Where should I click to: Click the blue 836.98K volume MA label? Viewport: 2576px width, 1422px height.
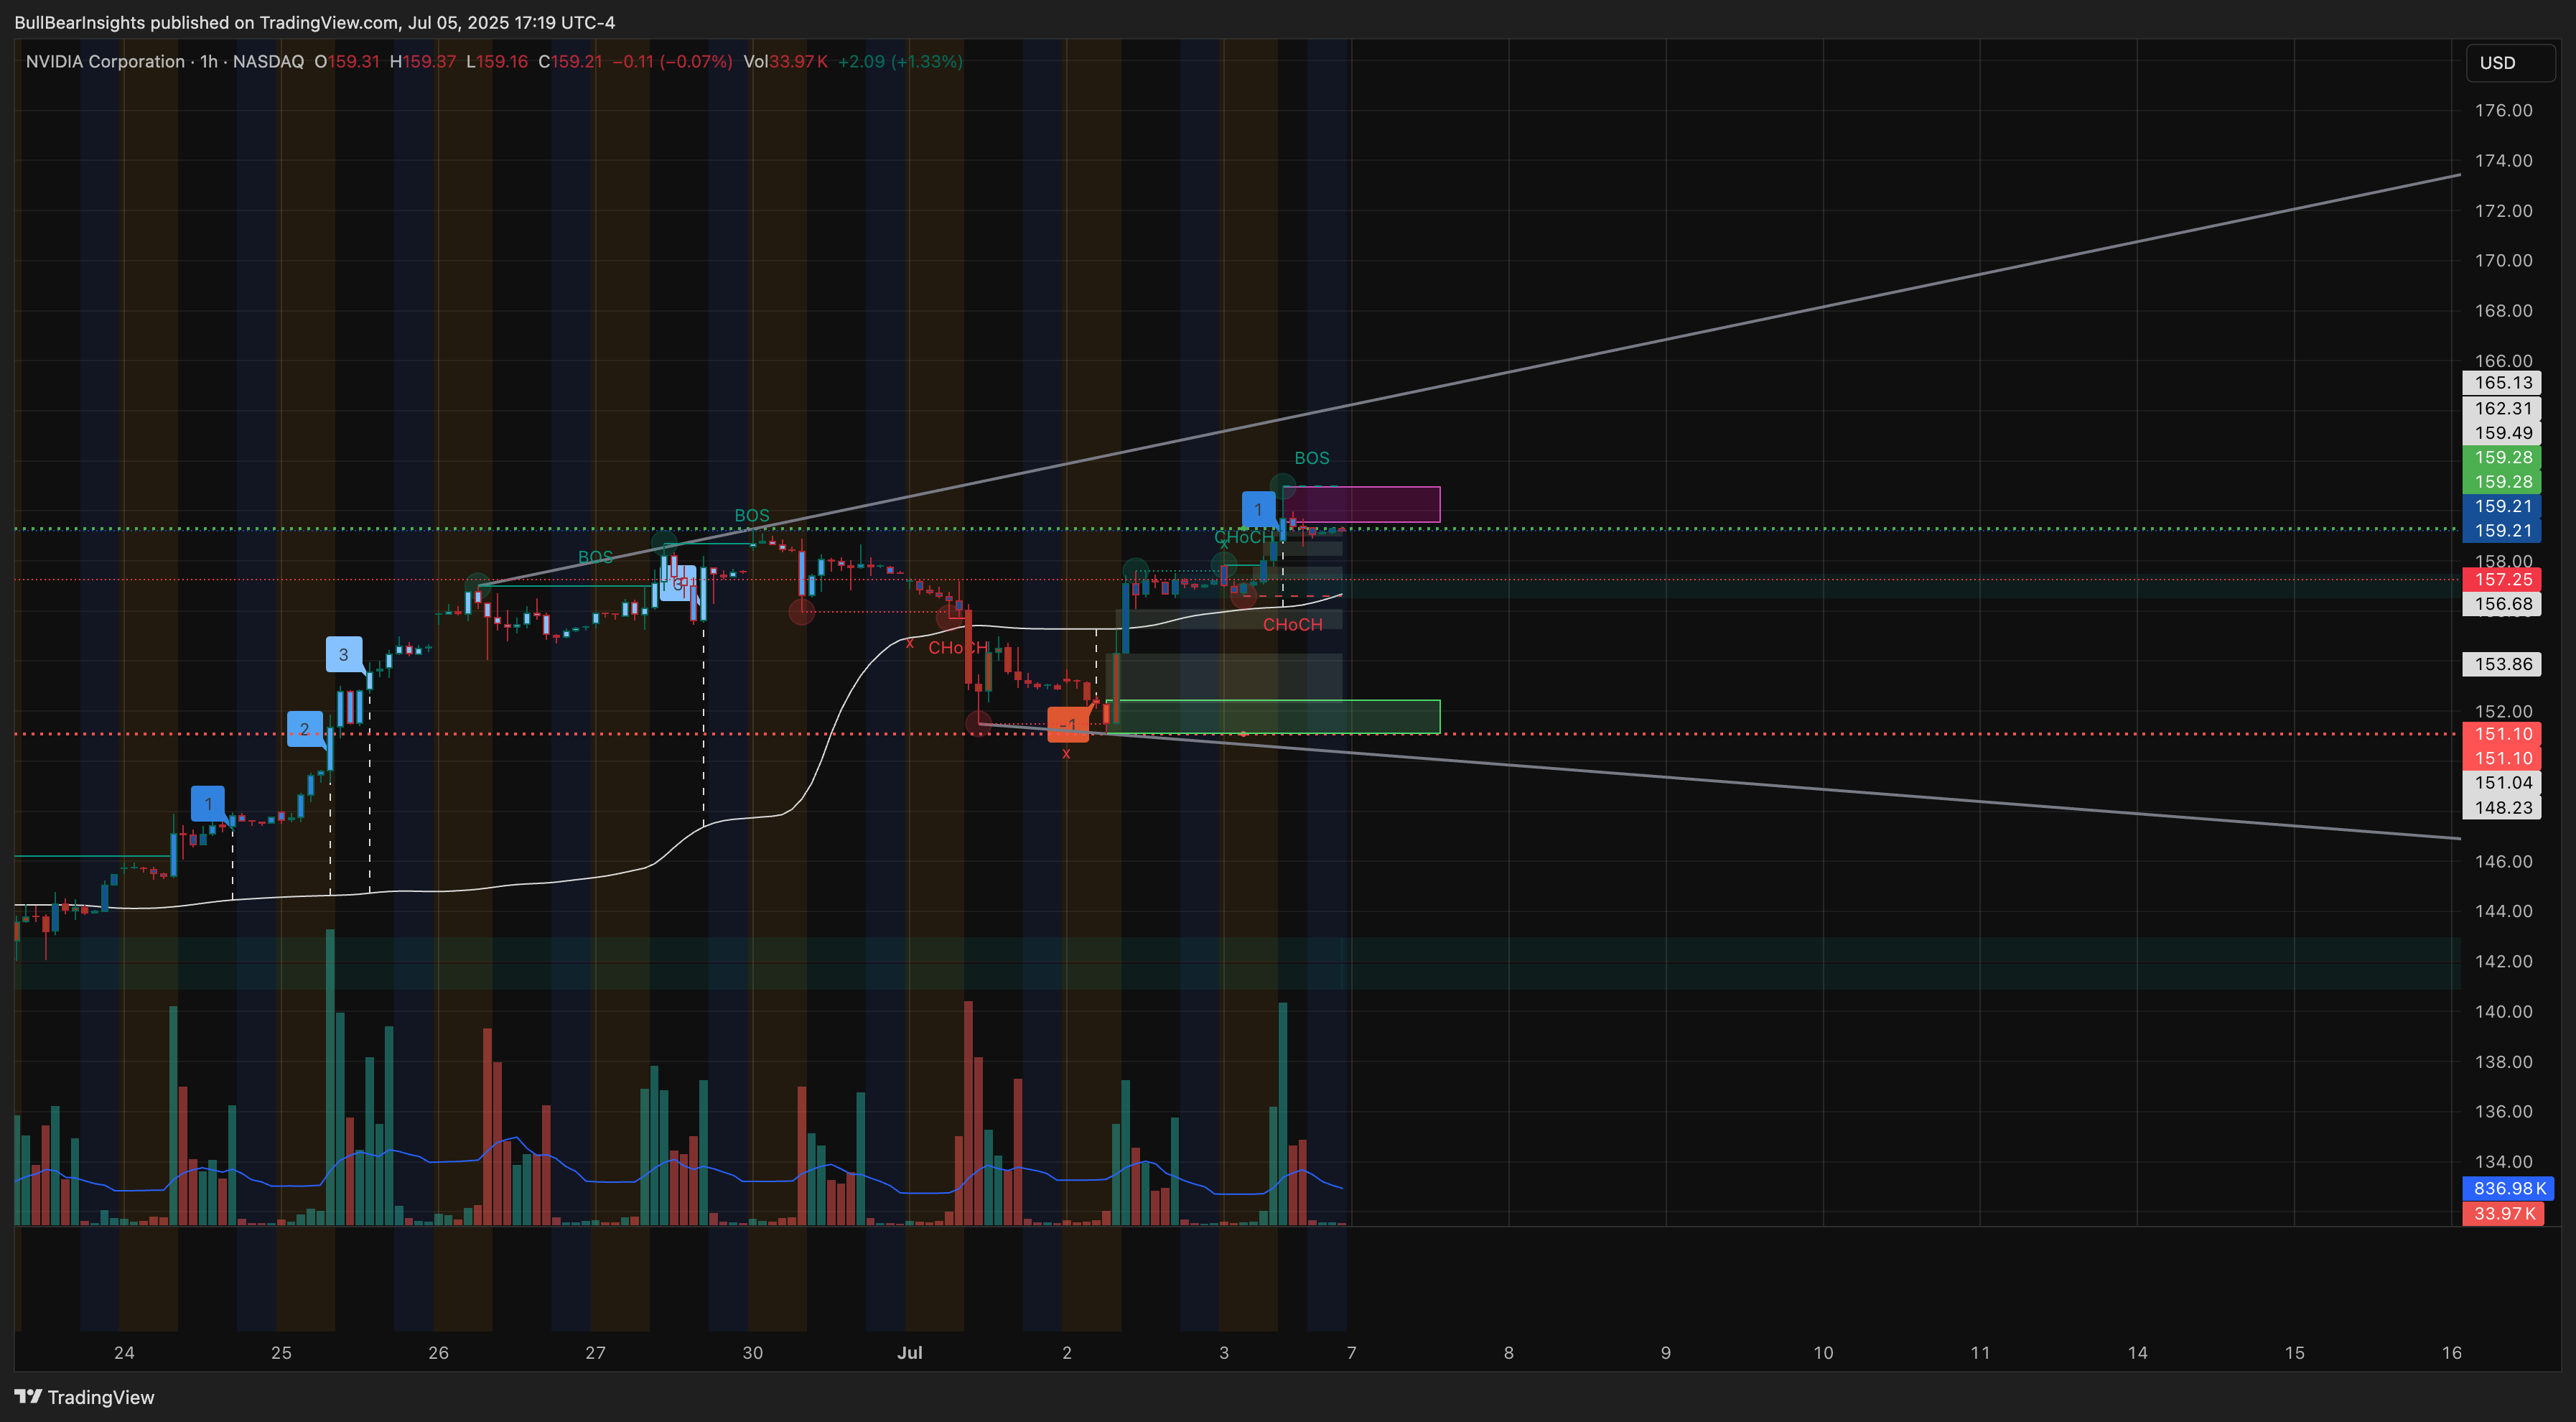[x=2507, y=1188]
